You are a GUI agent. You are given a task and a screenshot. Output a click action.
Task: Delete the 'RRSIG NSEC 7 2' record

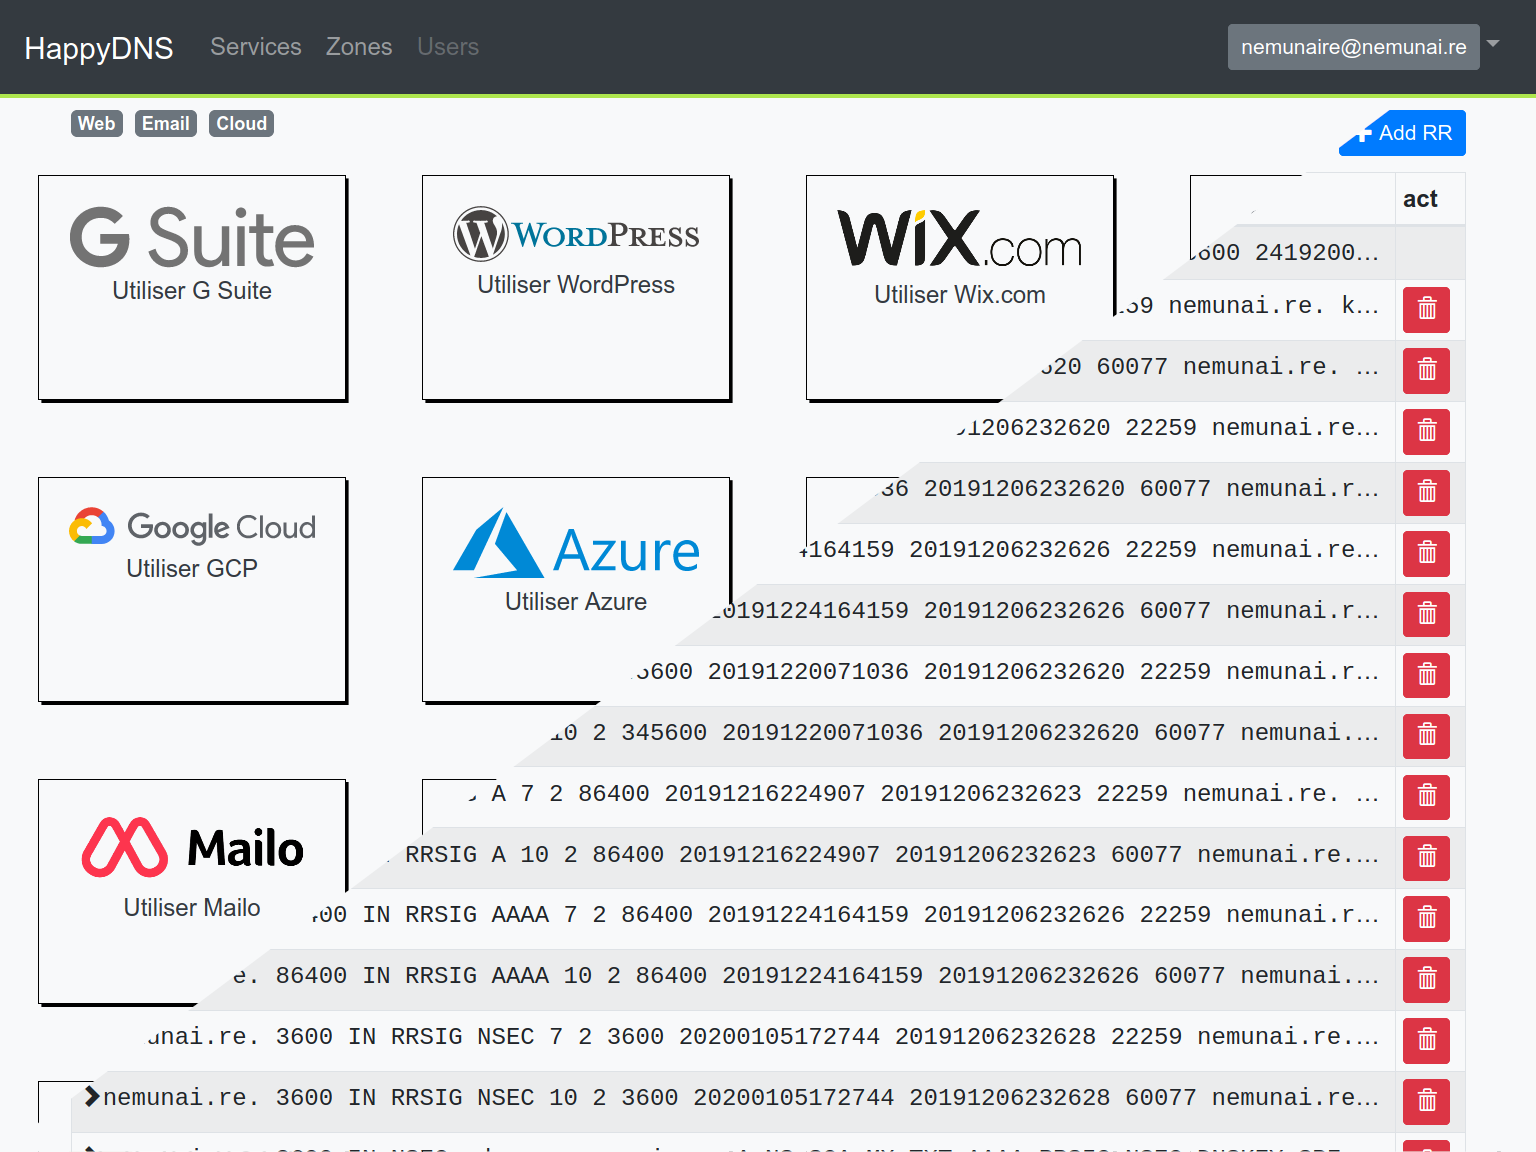tap(1426, 1041)
